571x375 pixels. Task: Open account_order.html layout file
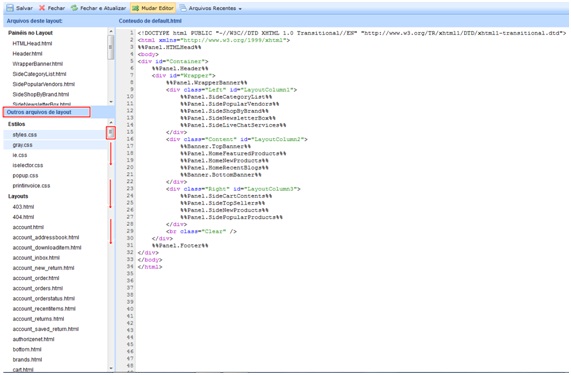point(36,278)
